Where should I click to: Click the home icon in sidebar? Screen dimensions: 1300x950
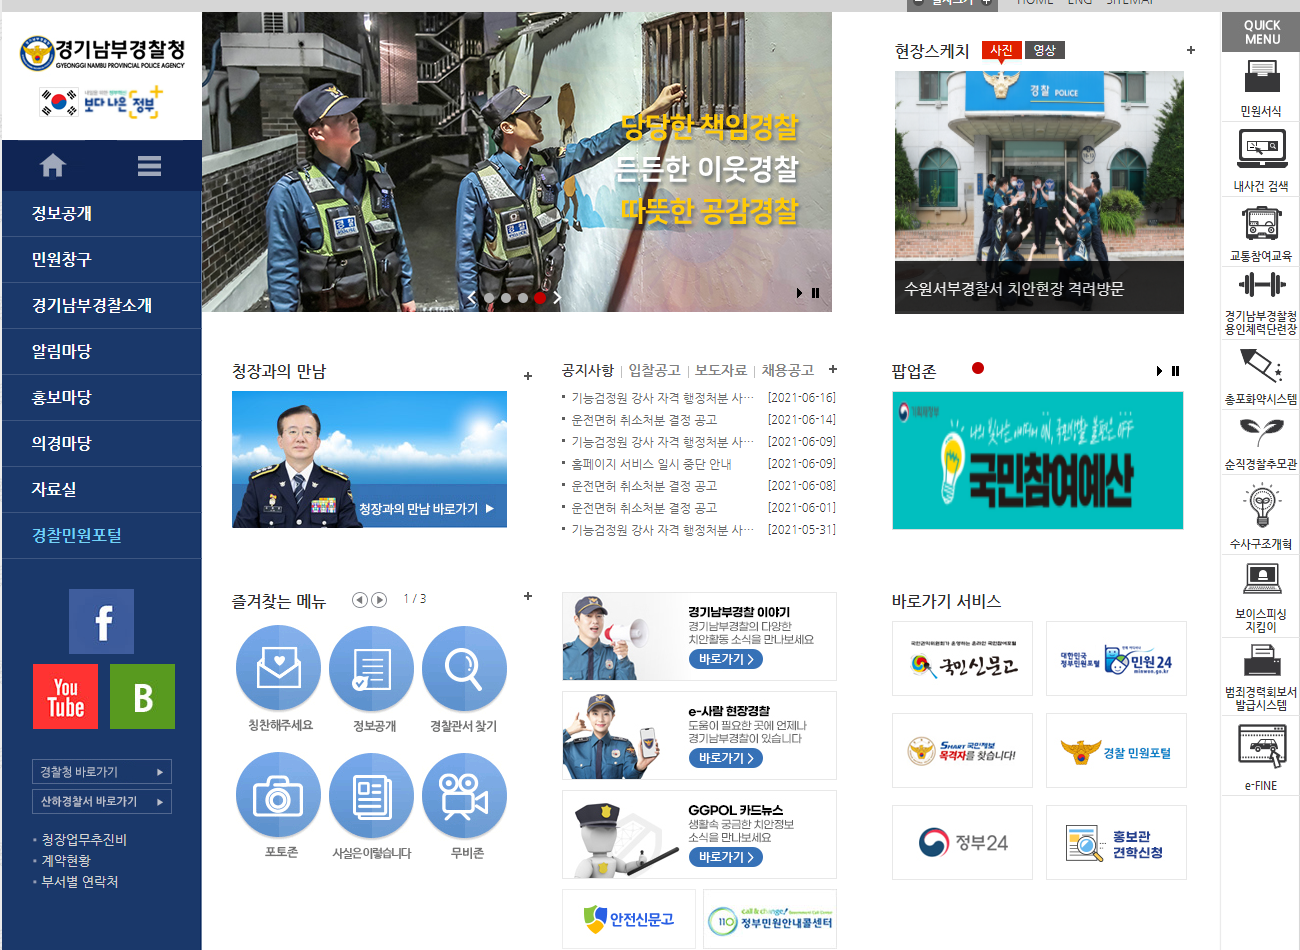53,165
